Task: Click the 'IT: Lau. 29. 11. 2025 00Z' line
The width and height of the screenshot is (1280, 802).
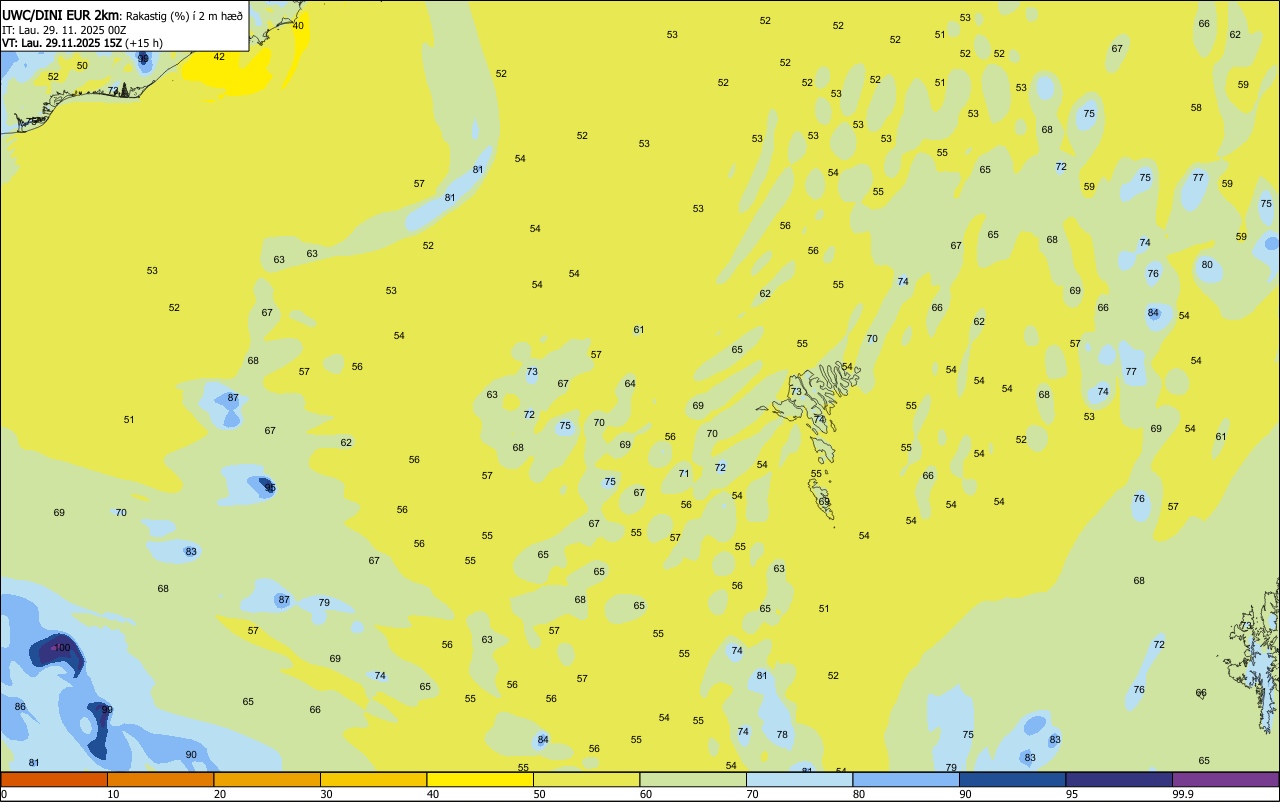Action: (64, 30)
